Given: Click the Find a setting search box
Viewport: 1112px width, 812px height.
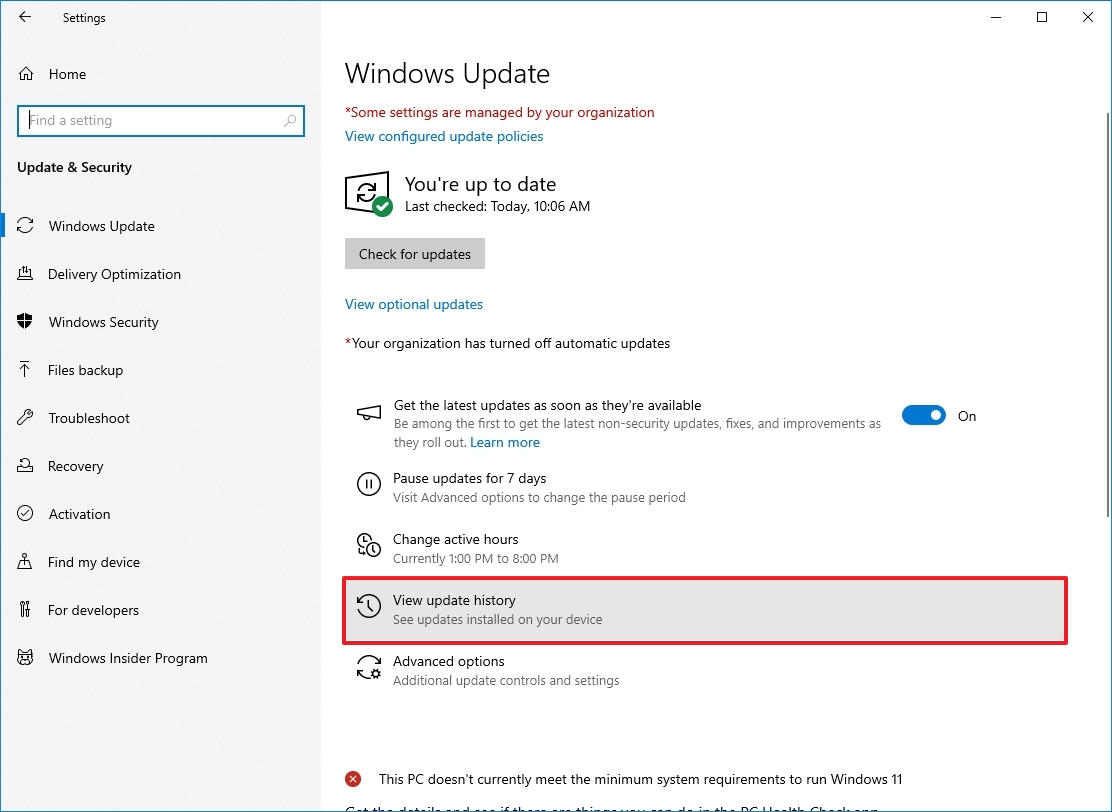Looking at the screenshot, I should click(161, 121).
